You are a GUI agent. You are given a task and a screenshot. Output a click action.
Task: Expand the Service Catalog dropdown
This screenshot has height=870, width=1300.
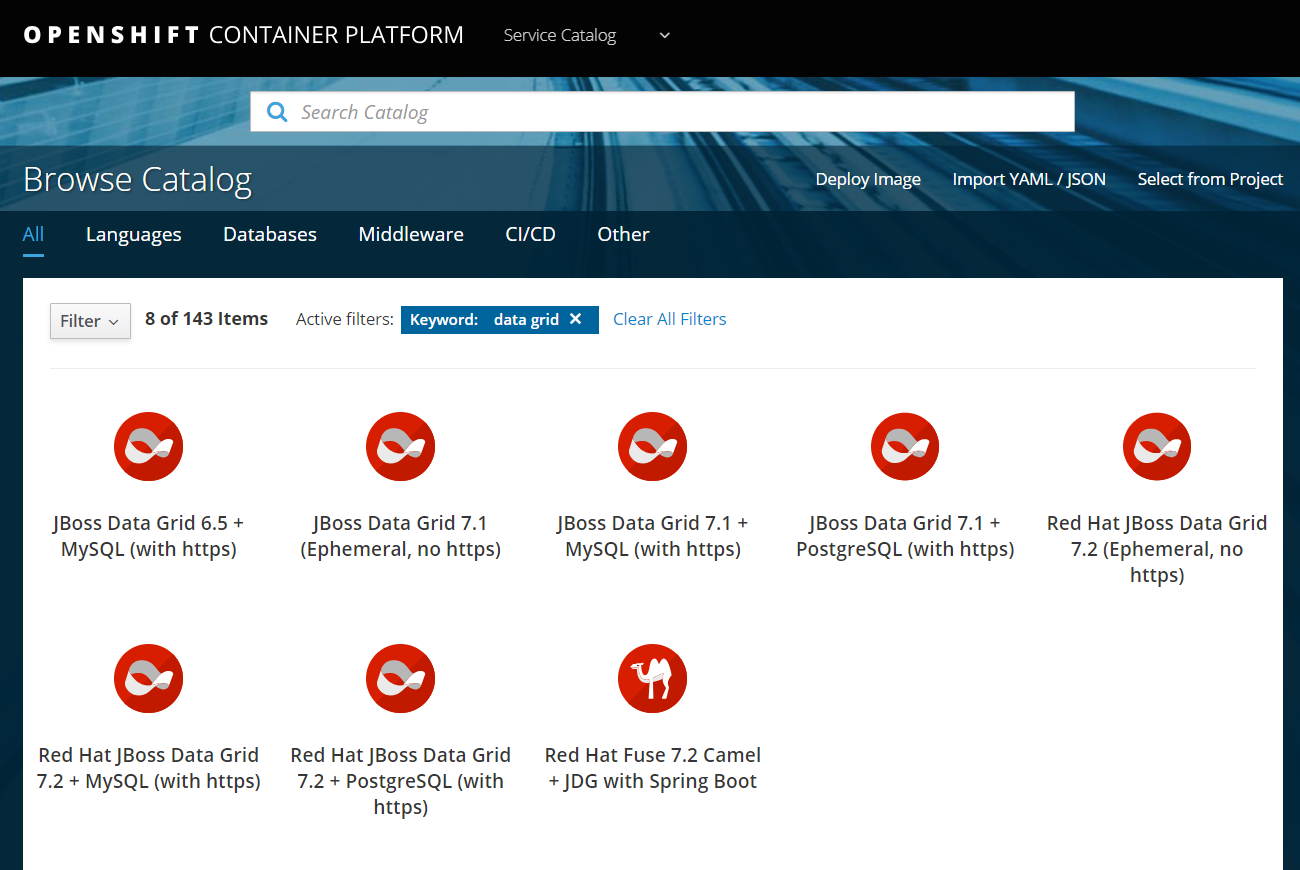tap(587, 35)
